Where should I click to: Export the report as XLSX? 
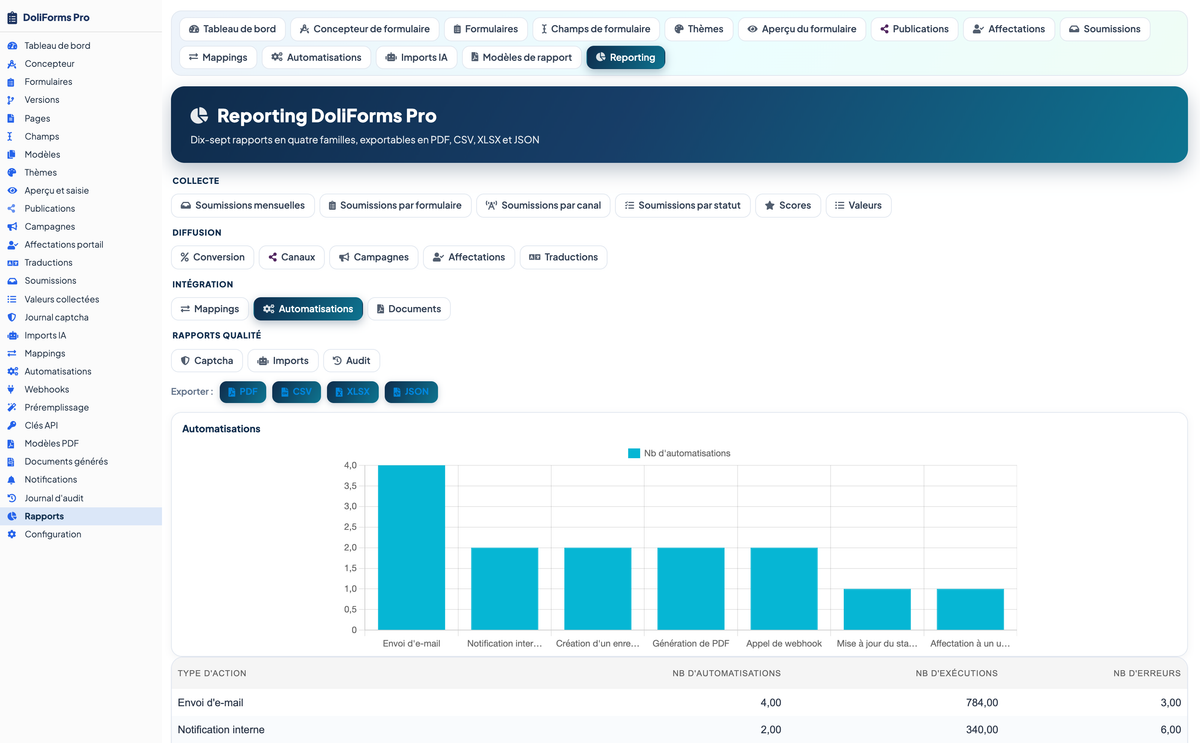pyautogui.click(x=353, y=392)
